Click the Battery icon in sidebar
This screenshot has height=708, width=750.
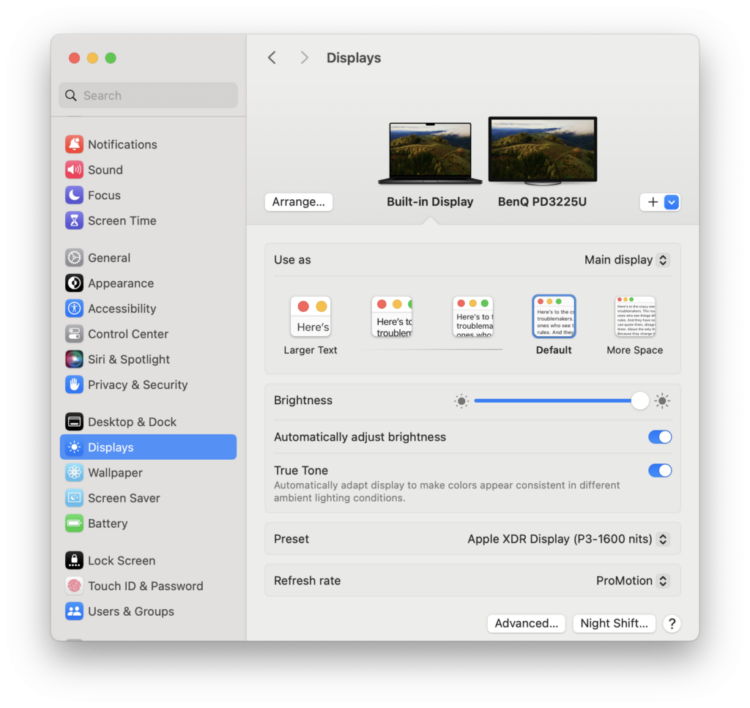point(74,523)
